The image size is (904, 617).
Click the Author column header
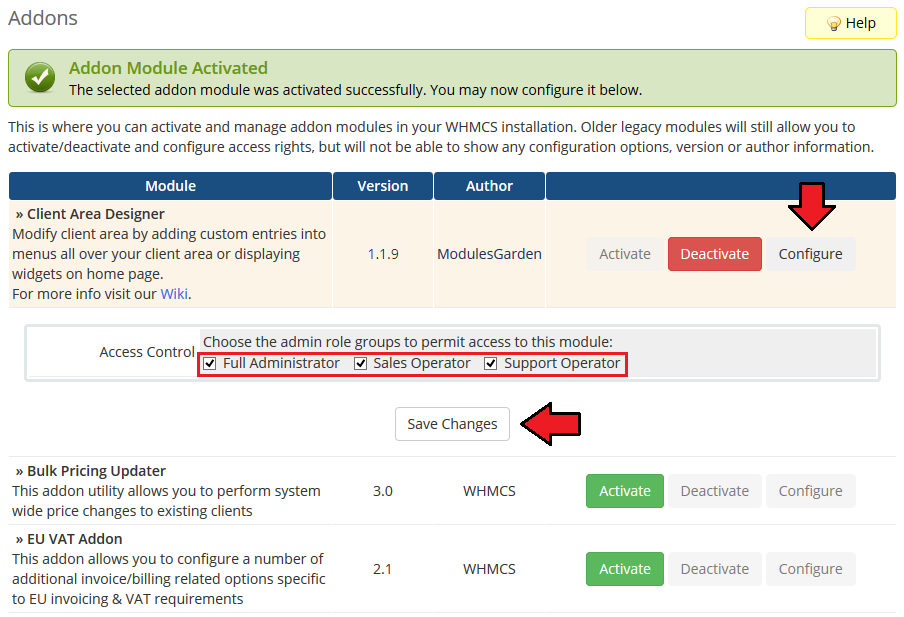click(x=489, y=186)
